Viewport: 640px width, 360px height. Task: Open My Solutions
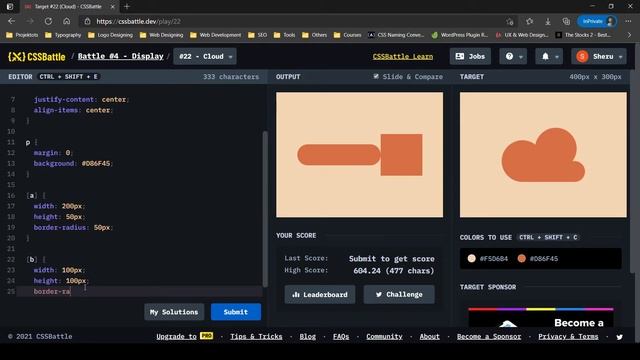(174, 312)
